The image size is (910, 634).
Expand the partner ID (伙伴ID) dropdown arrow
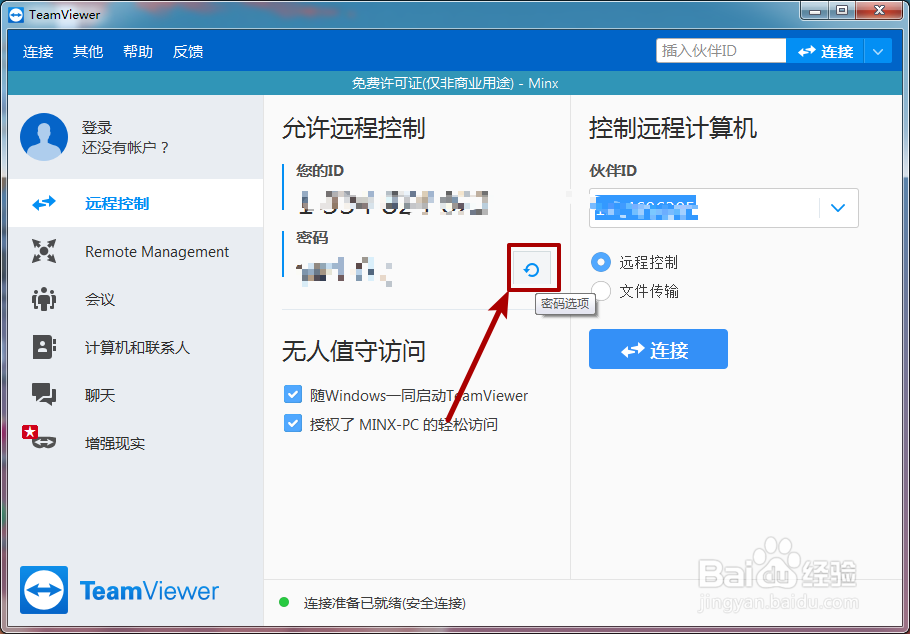click(838, 208)
